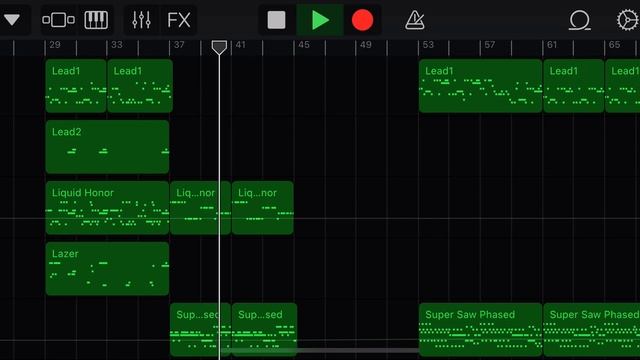The width and height of the screenshot is (640, 360).
Task: Tap bar 33 on the ruler
Action: pos(117,44)
